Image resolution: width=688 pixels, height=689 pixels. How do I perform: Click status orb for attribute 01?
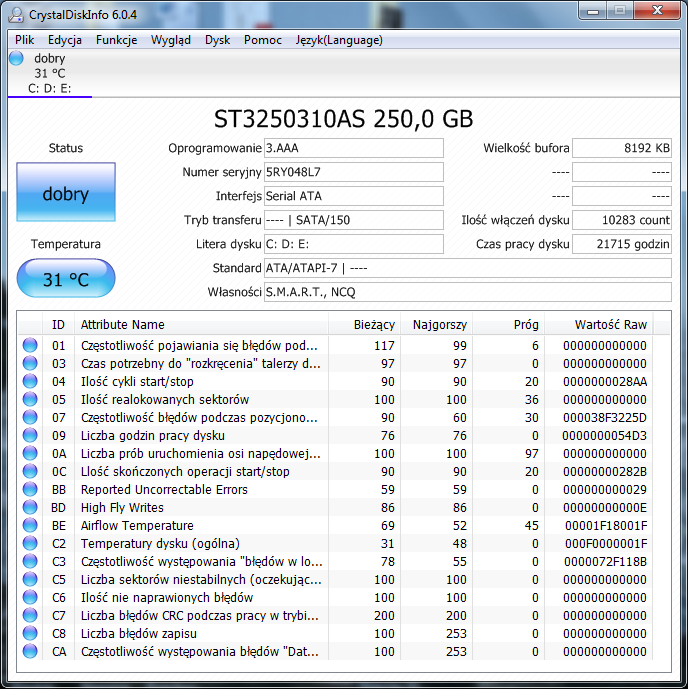(30, 345)
